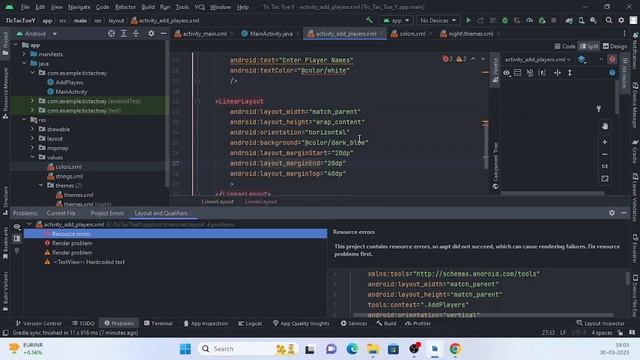640x360 pixels.
Task: Open Layout Inspector button
Action: pos(600,323)
